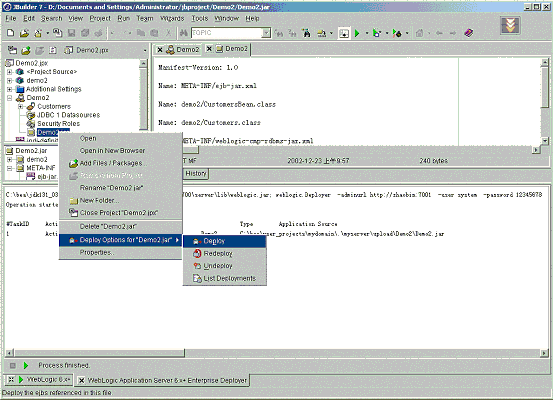553x400 pixels.
Task: Click the Open file toolbar icon
Action: [x=24, y=33]
